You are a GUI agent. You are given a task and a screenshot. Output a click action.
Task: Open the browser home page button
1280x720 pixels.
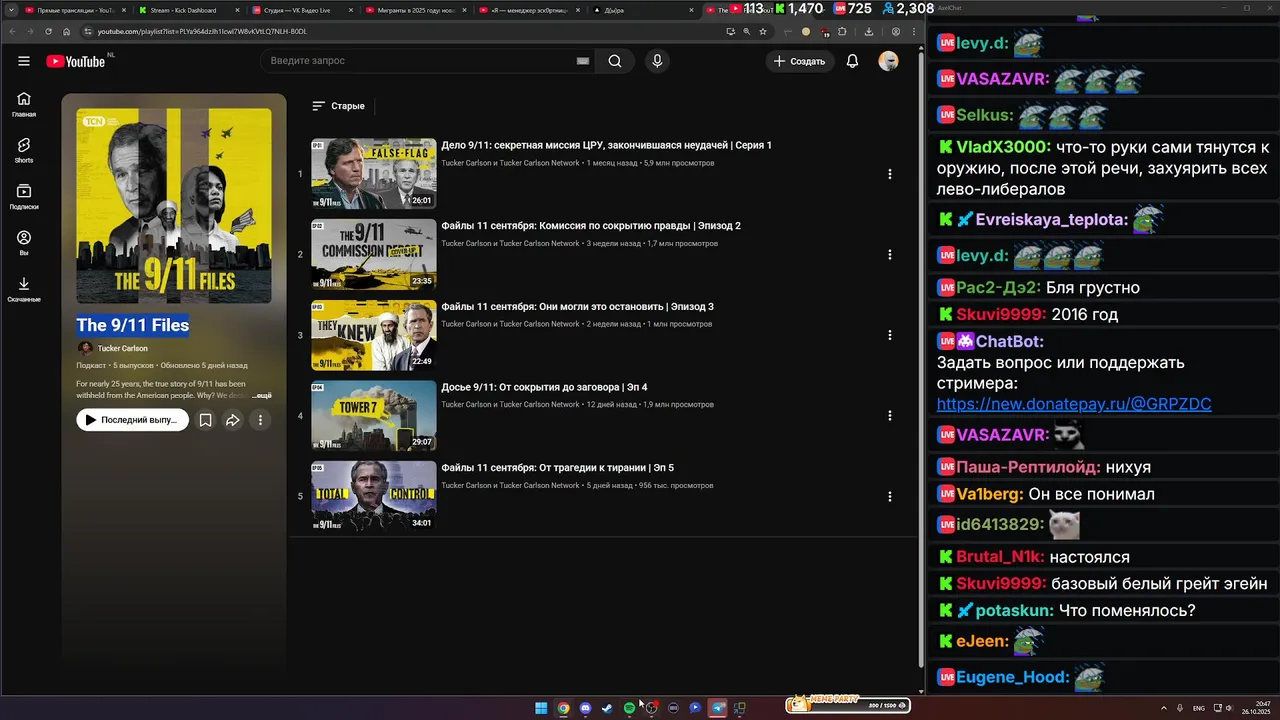pos(67,31)
